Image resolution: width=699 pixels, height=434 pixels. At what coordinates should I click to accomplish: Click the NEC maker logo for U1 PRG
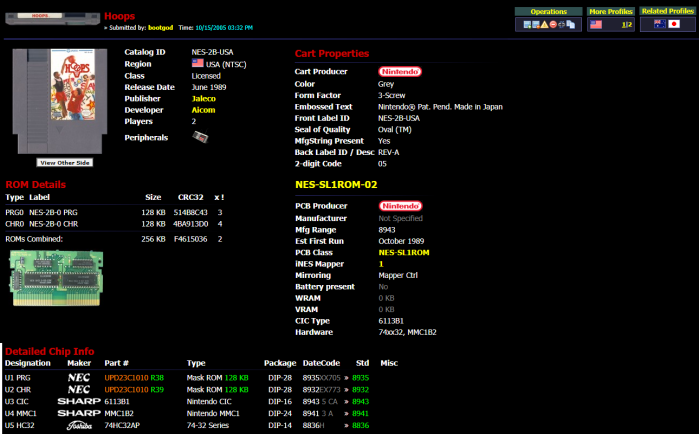[78, 377]
